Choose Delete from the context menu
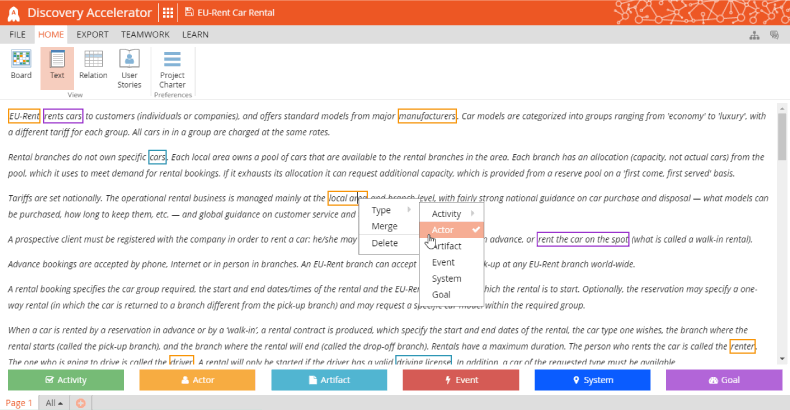790x410 pixels. [x=385, y=243]
